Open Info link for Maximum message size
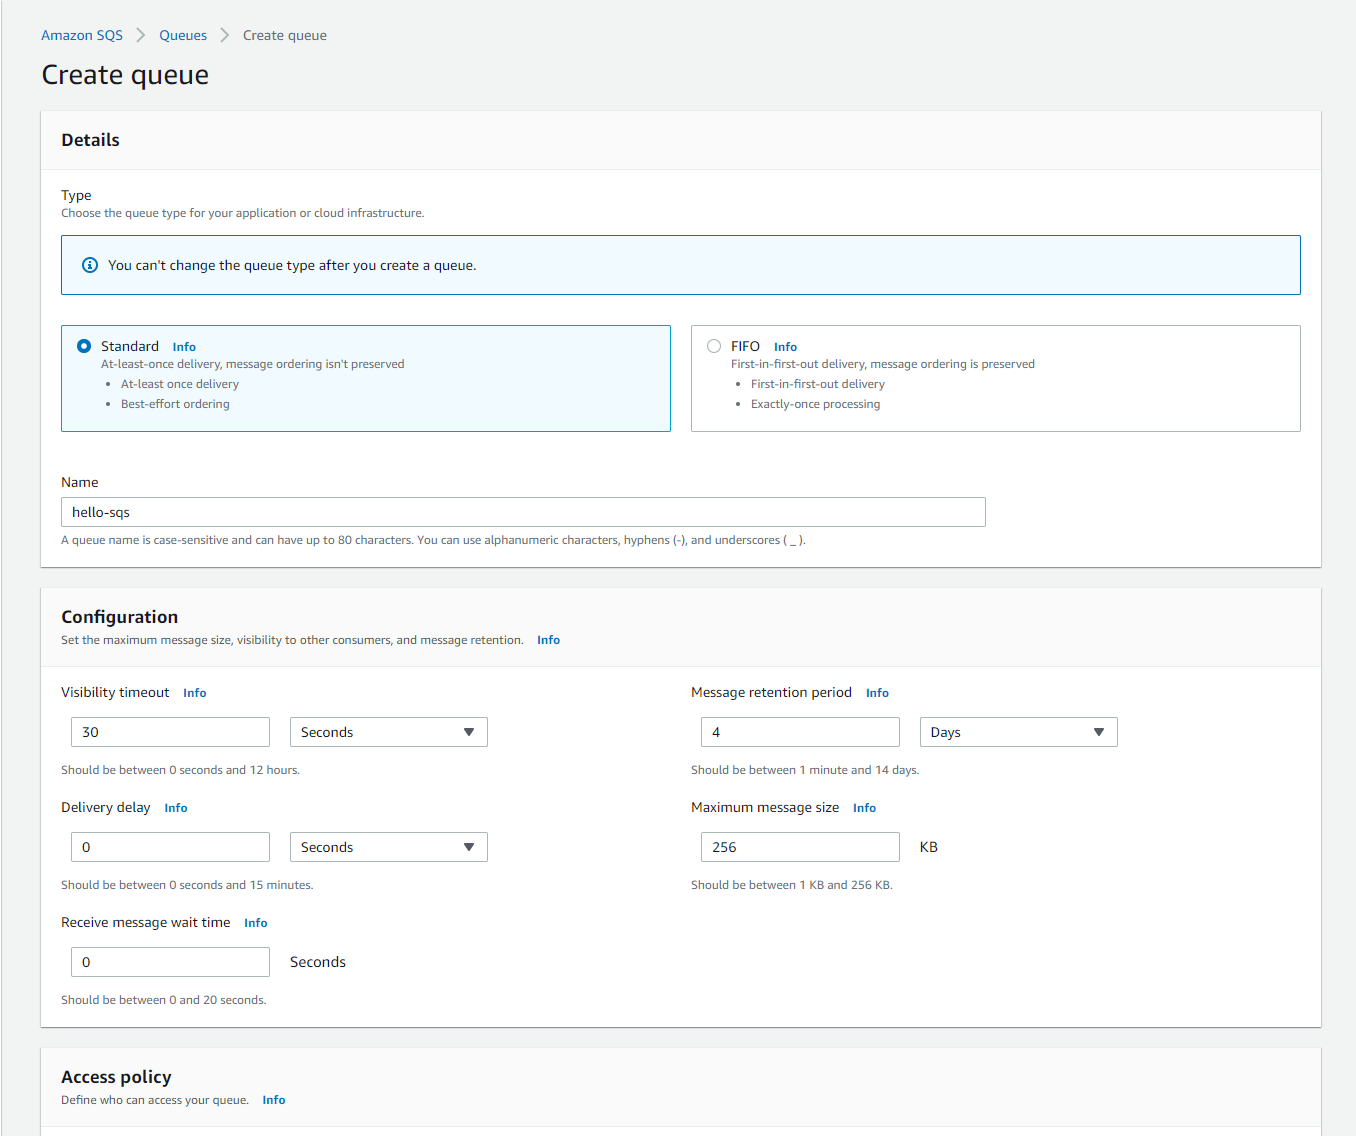 point(864,808)
